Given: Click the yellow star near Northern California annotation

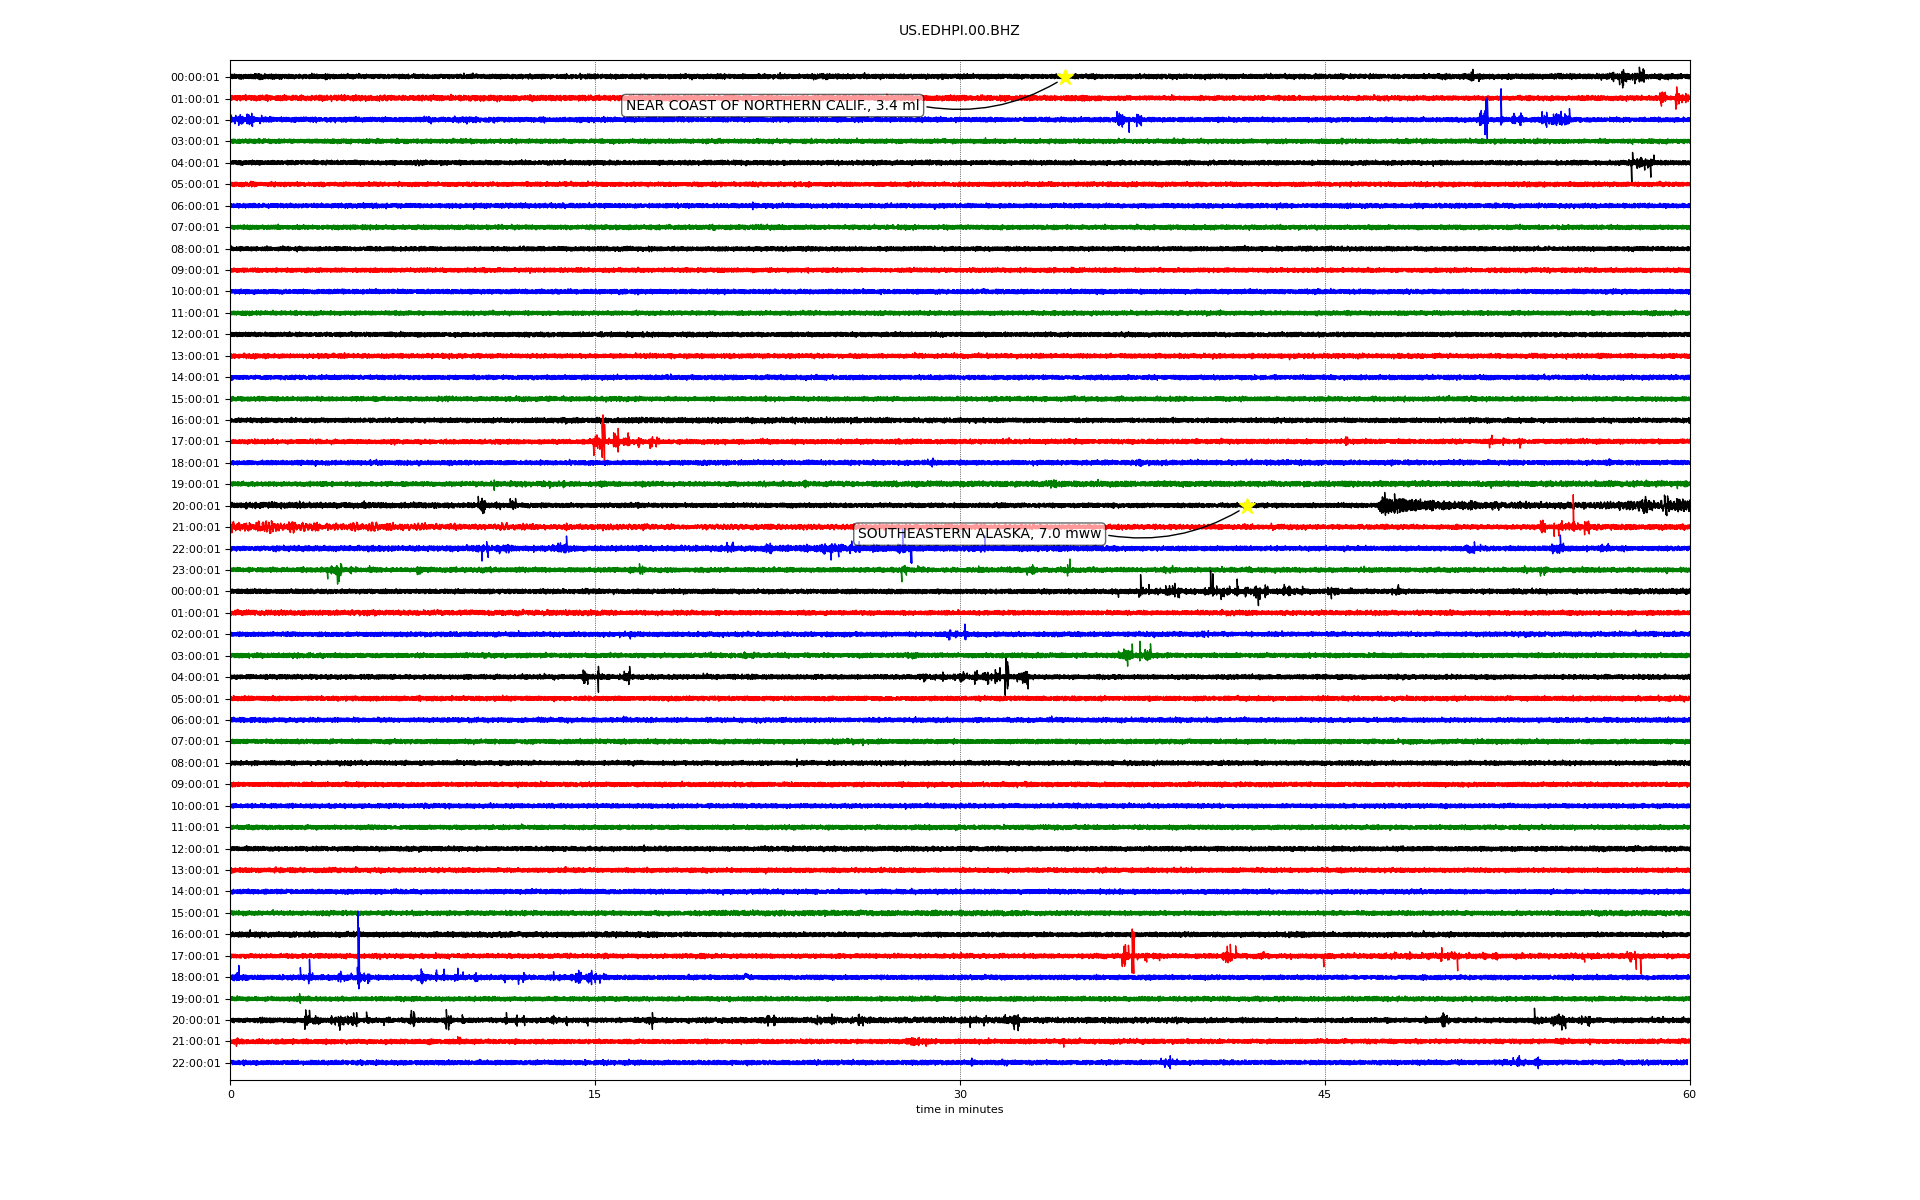Looking at the screenshot, I should click(1065, 77).
